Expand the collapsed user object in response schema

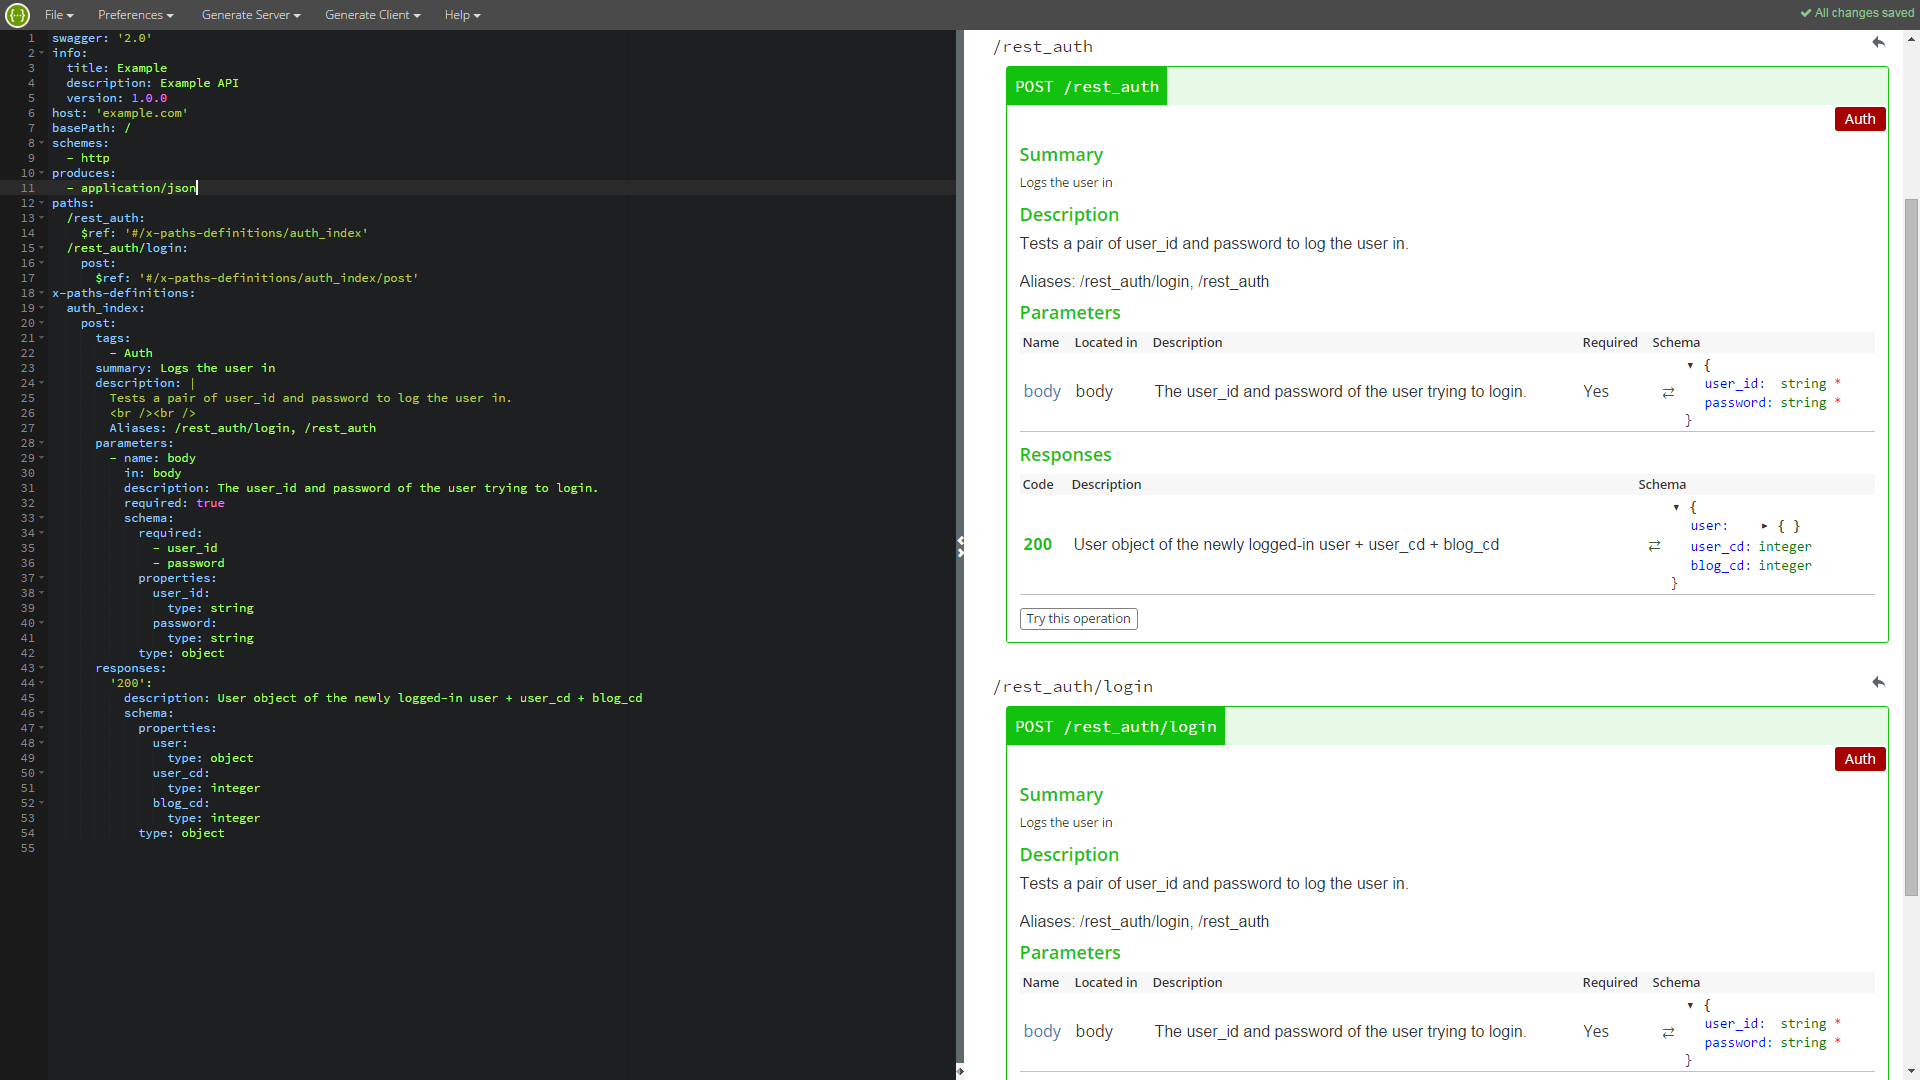pos(1764,526)
